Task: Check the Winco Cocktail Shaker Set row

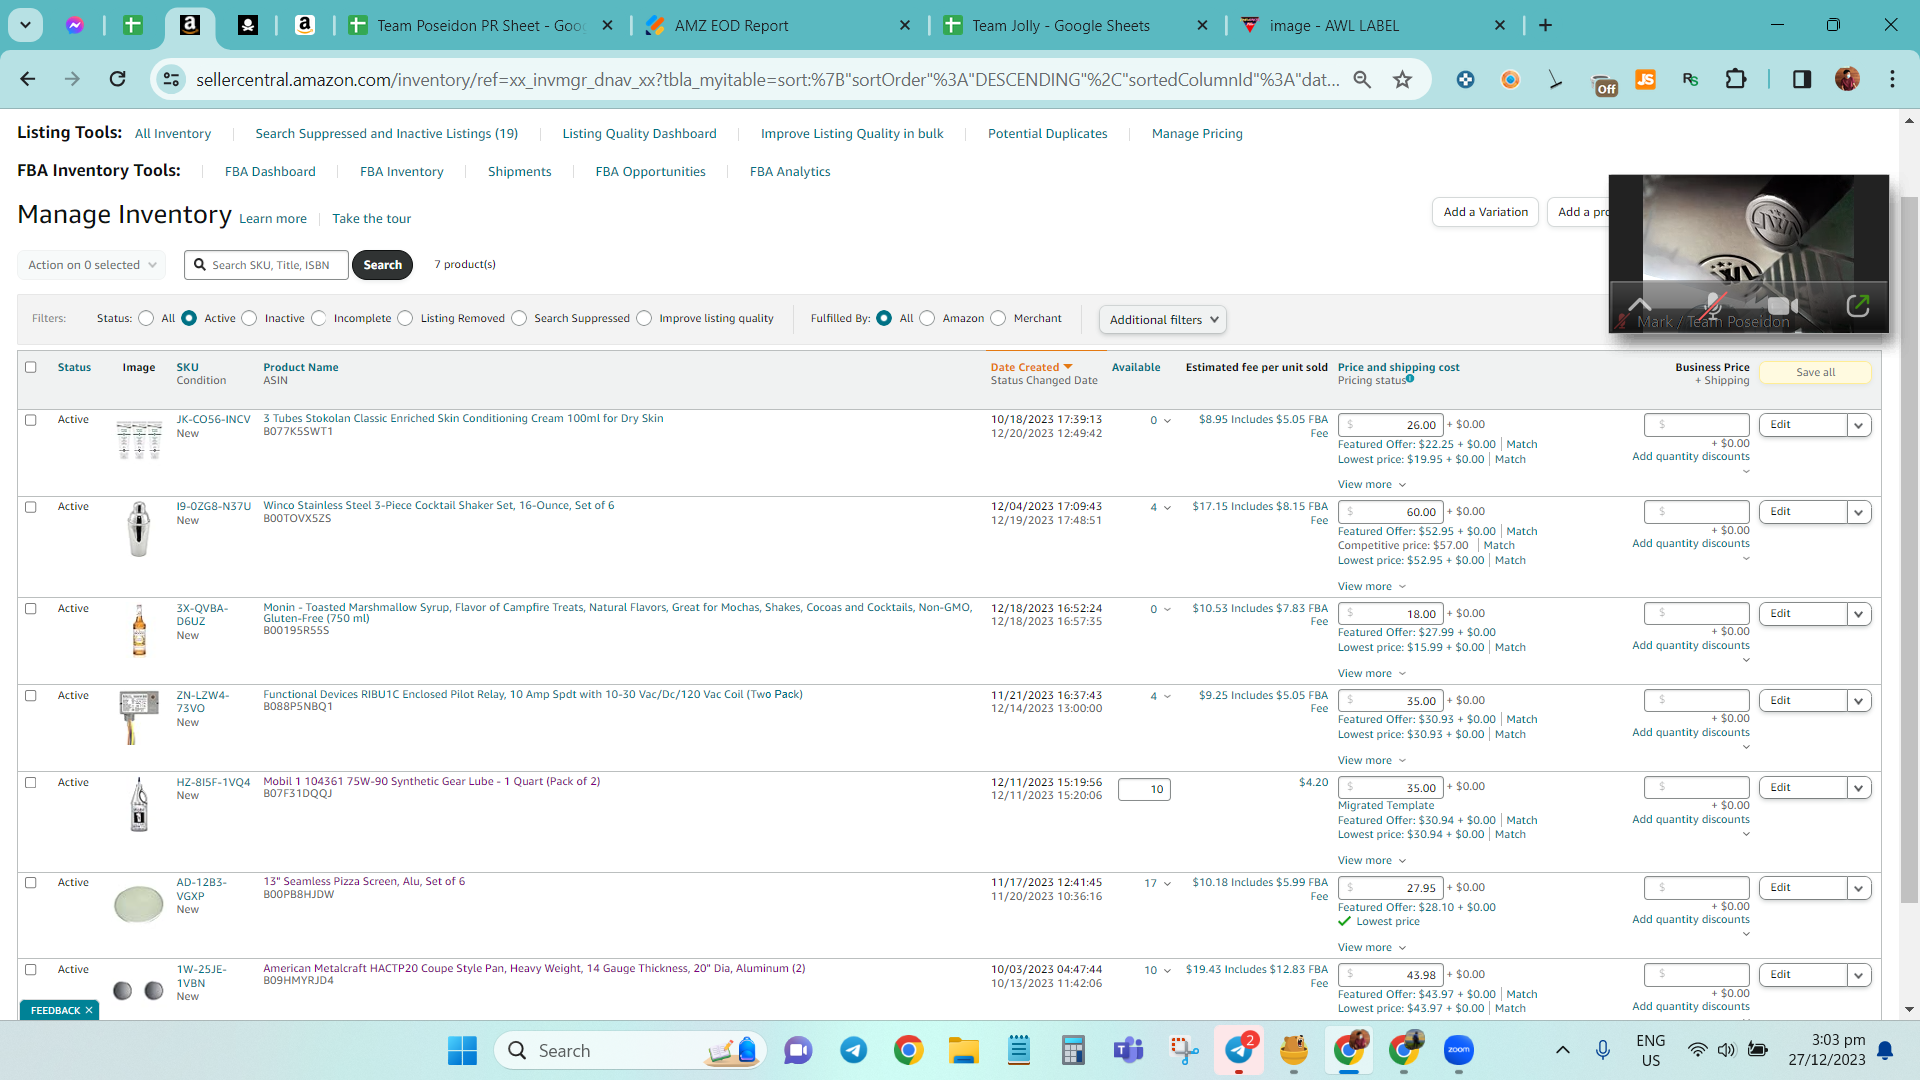Action: pyautogui.click(x=31, y=507)
